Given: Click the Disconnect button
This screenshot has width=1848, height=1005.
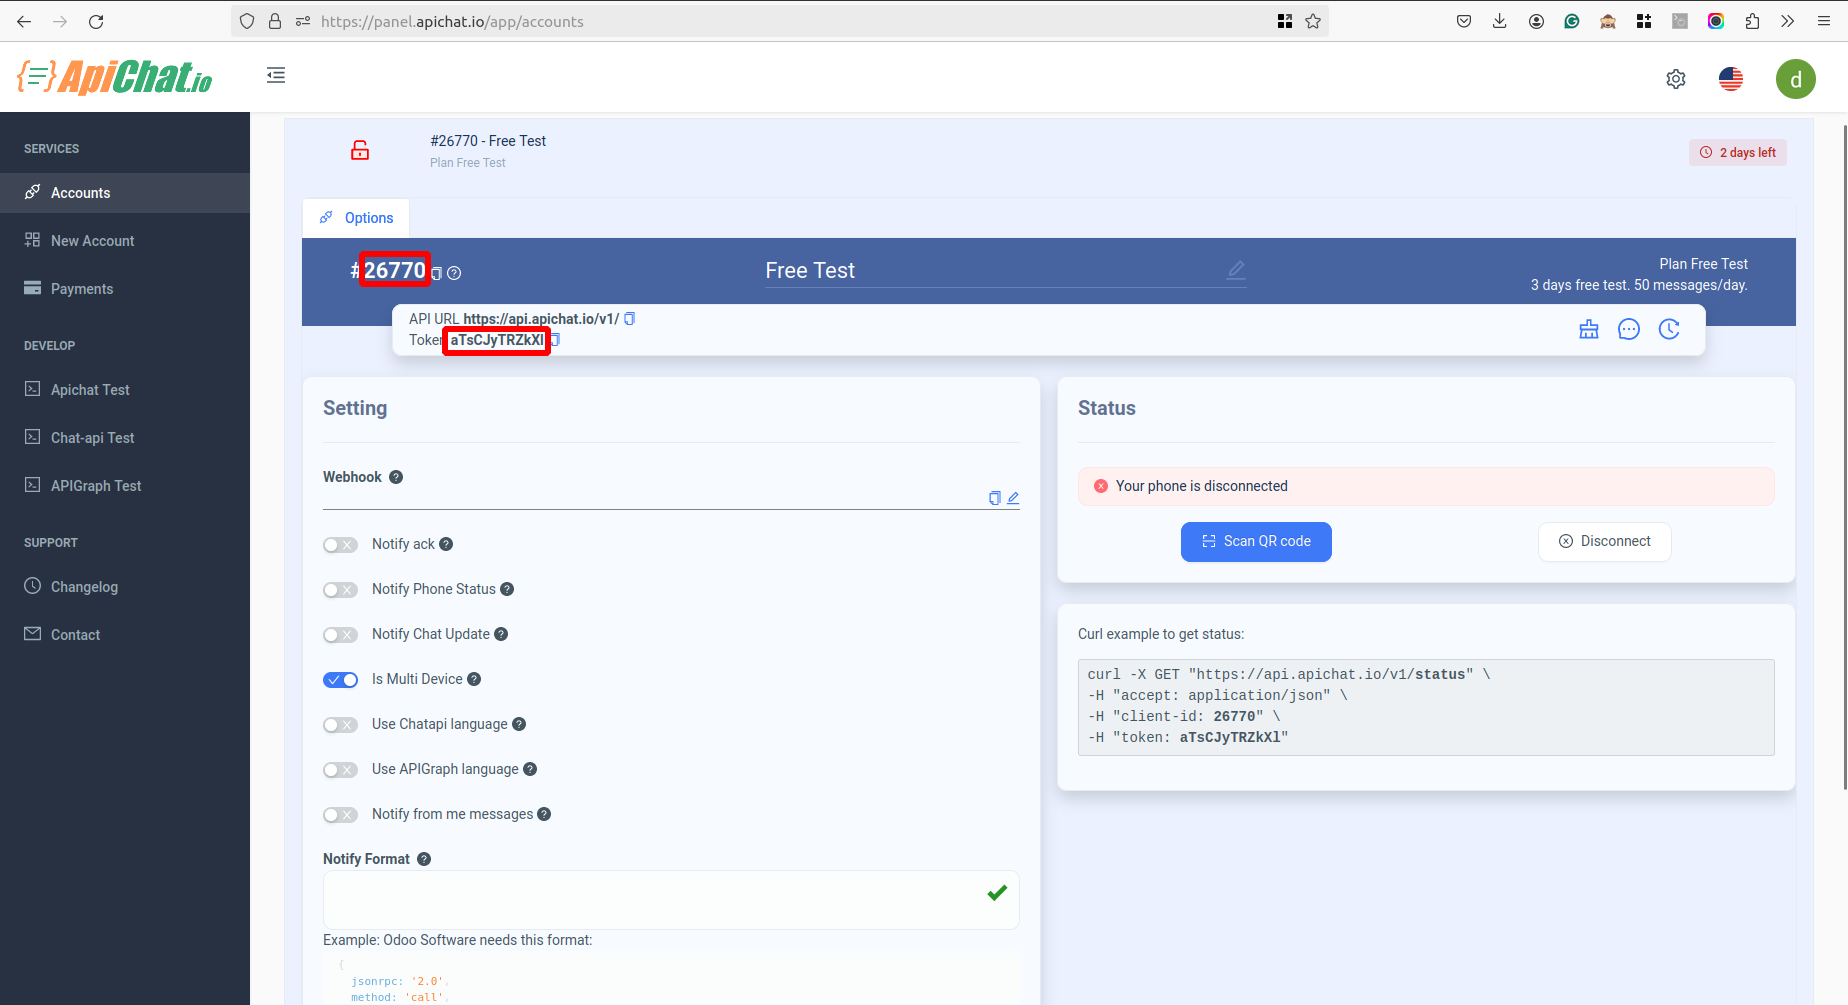Looking at the screenshot, I should (x=1605, y=542).
